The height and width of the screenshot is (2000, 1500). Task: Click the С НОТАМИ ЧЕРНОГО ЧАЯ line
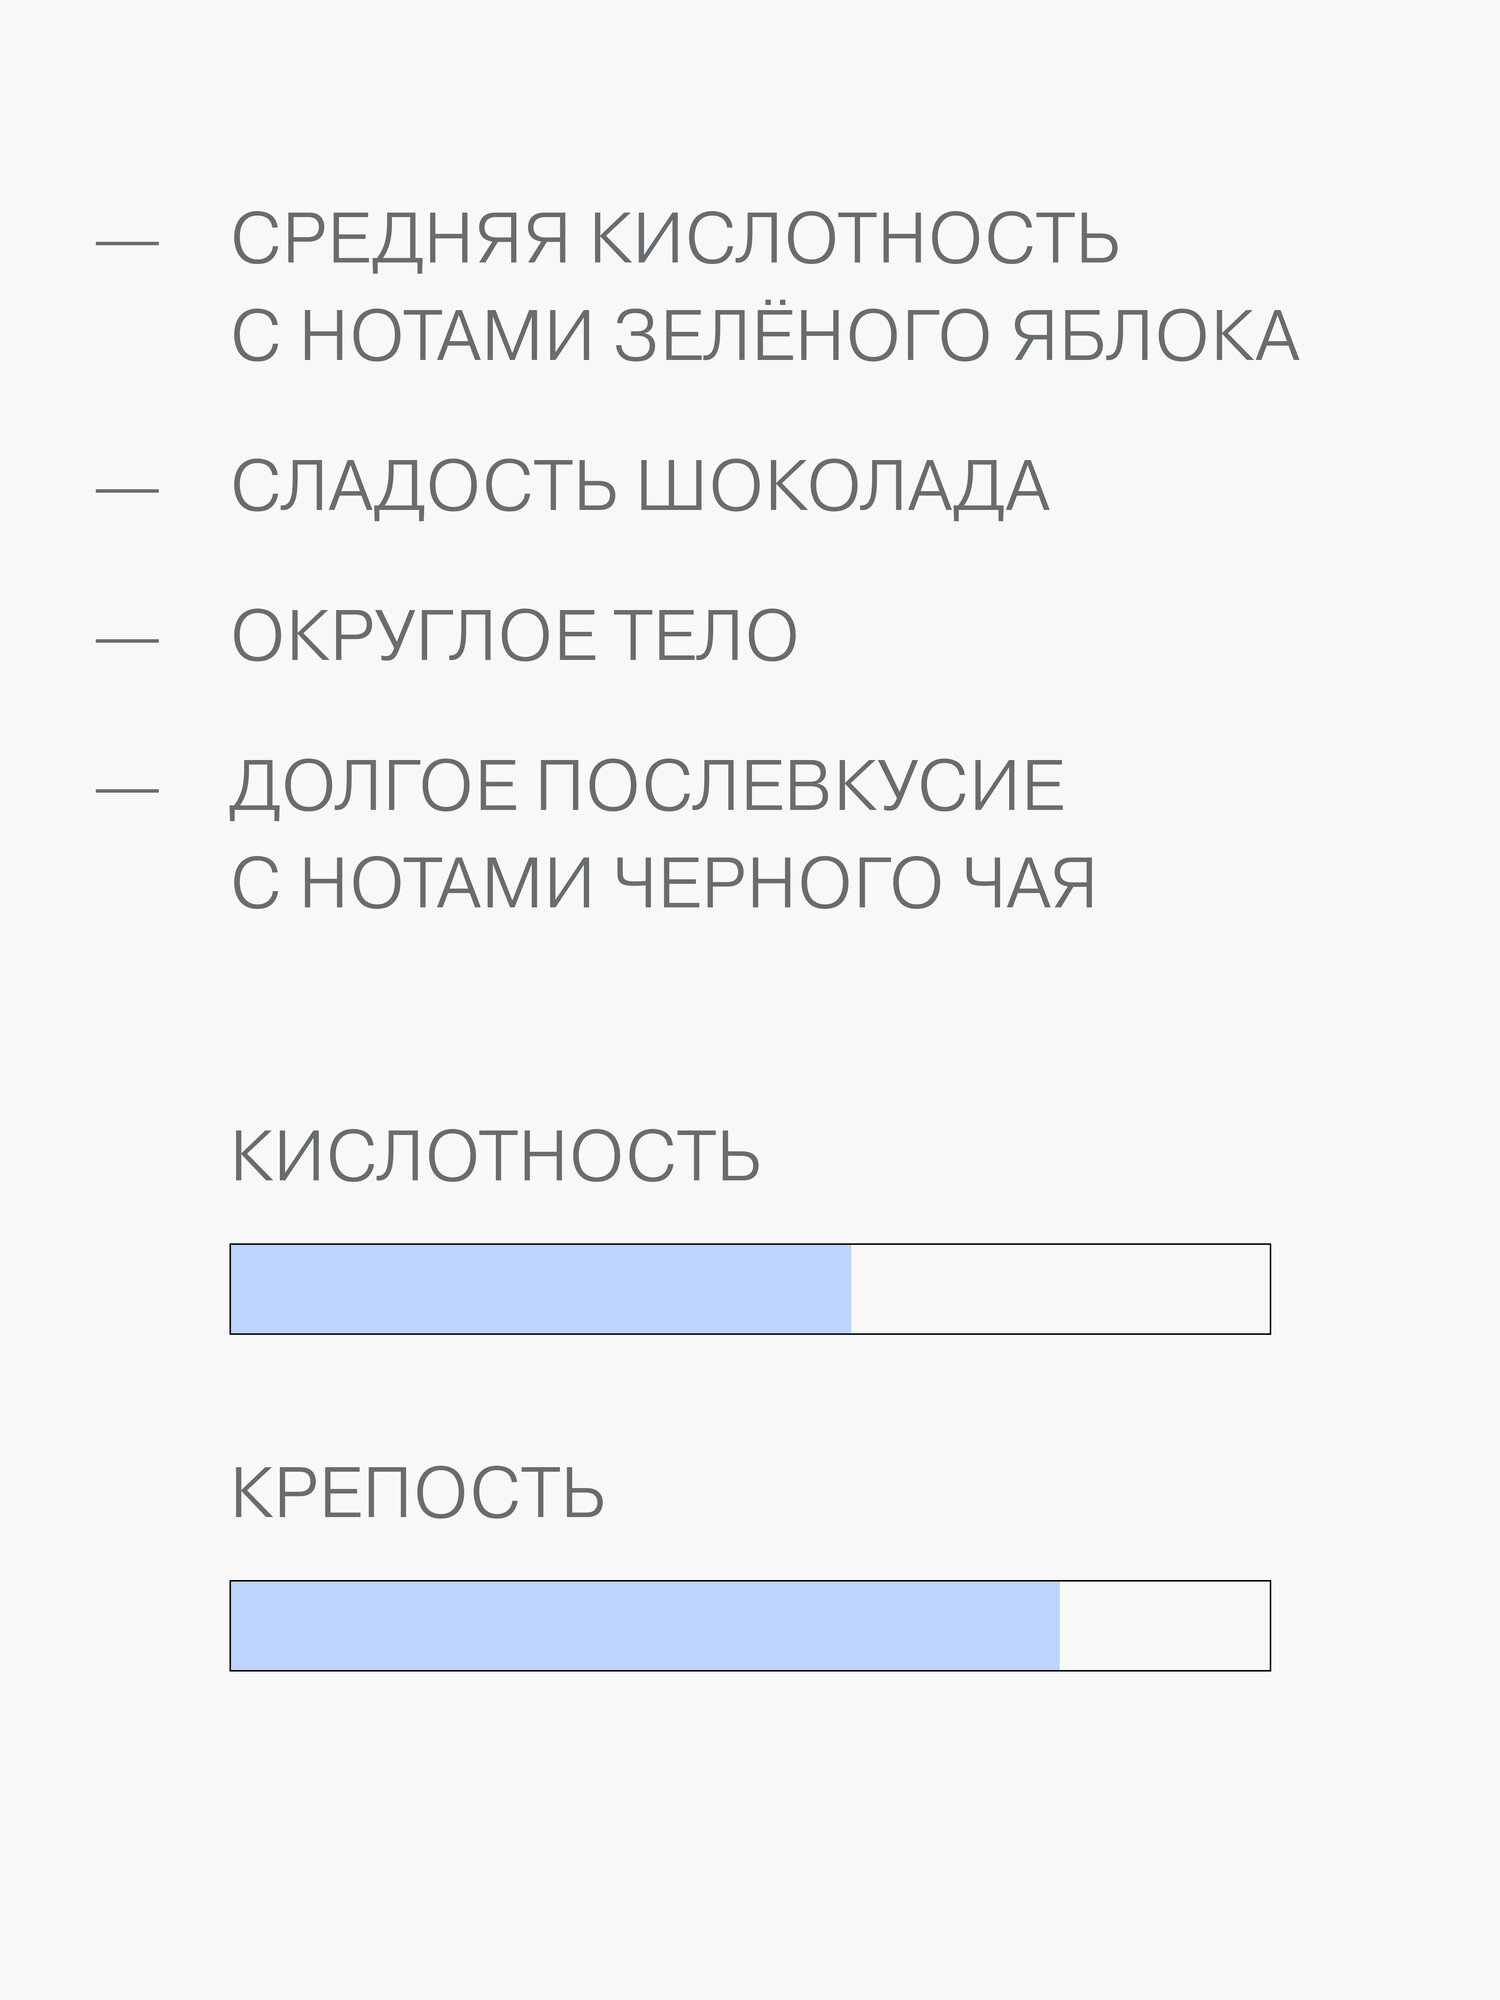(x=663, y=883)
